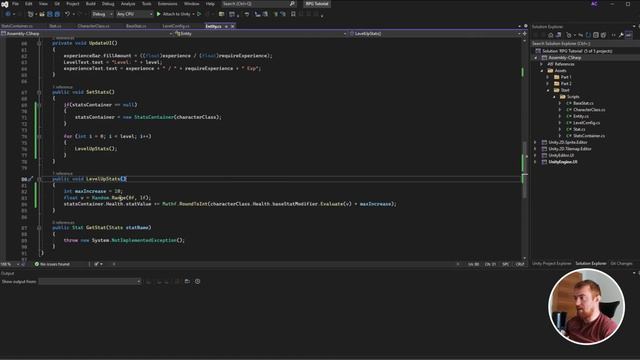Click the search magnifier icon in title bar
640x360 pixels.
pos(292,4)
